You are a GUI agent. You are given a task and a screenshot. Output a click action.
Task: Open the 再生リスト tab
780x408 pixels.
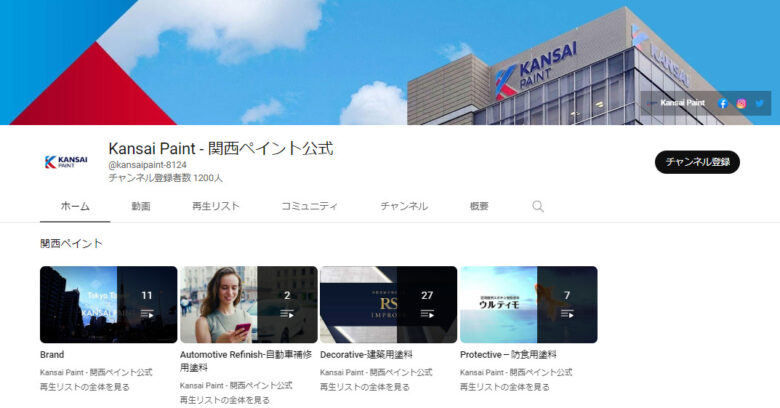click(216, 206)
